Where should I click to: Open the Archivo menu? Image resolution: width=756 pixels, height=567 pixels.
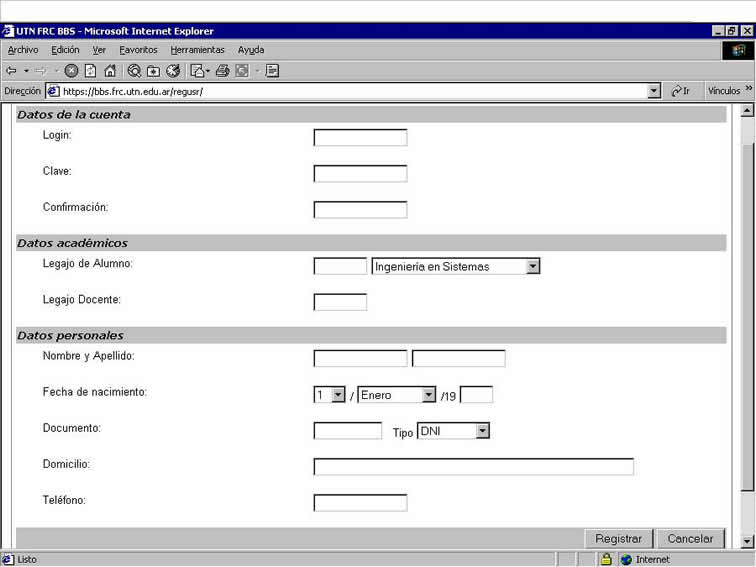(x=23, y=50)
